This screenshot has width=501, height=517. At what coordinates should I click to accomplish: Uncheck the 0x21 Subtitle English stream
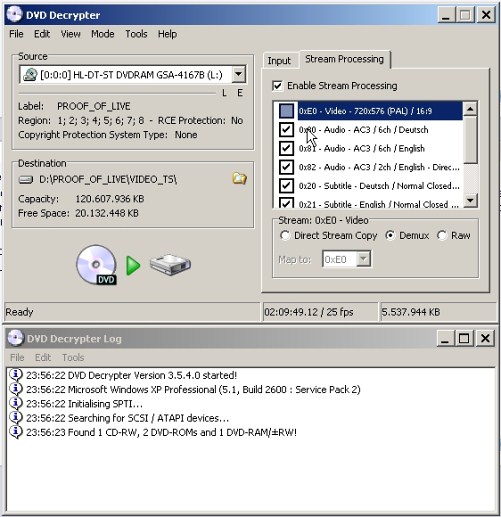pyautogui.click(x=286, y=203)
